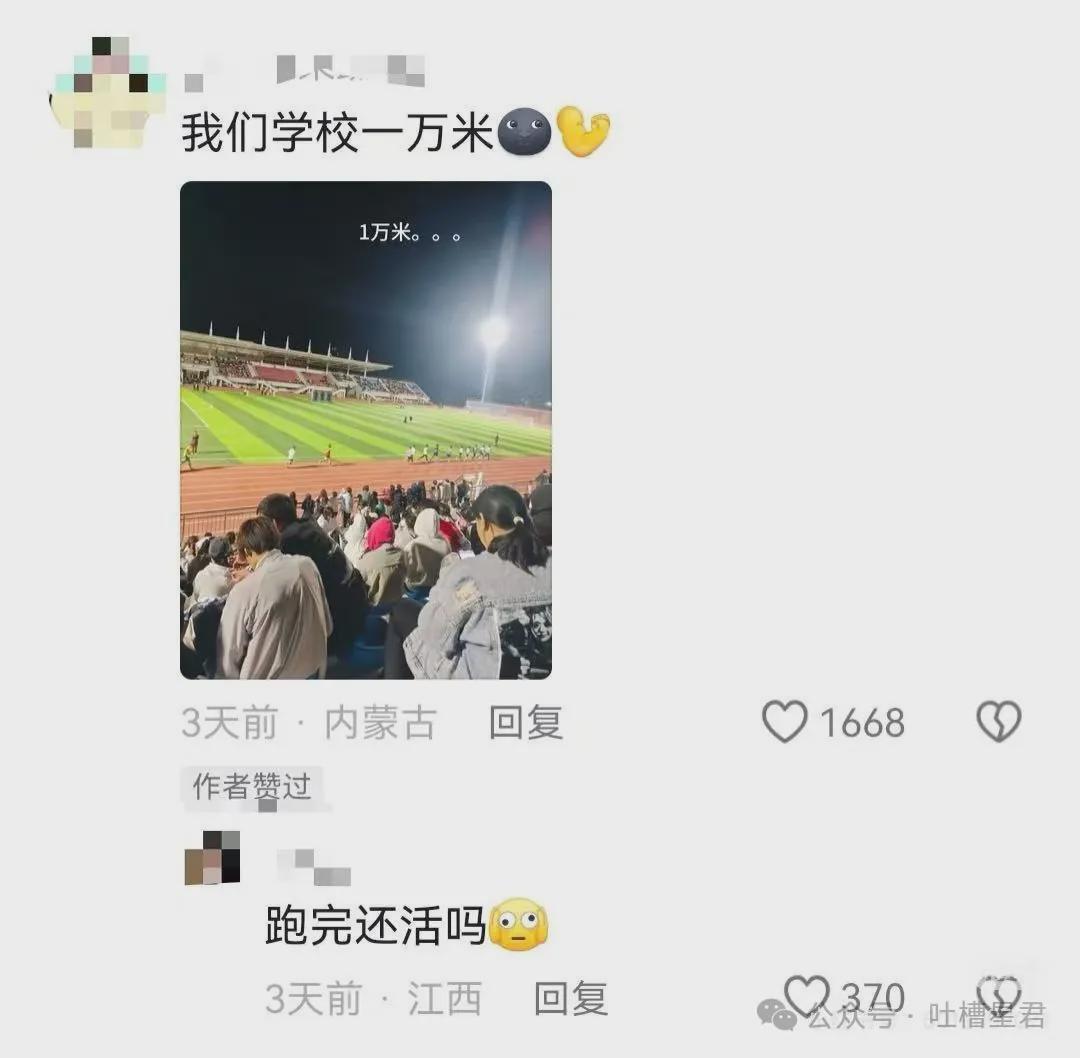The width and height of the screenshot is (1080, 1058).
Task: Reply to the 内蒙古 comment using 回复
Action: 526,723
